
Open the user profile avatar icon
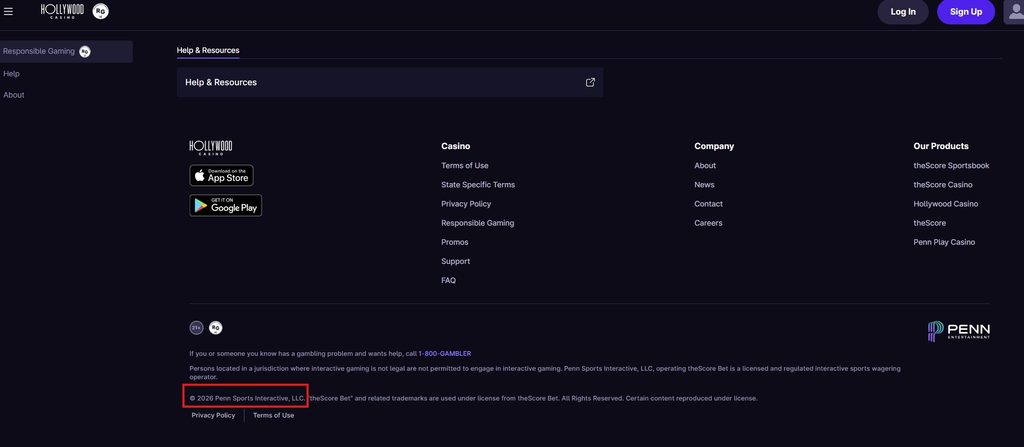tap(1014, 12)
